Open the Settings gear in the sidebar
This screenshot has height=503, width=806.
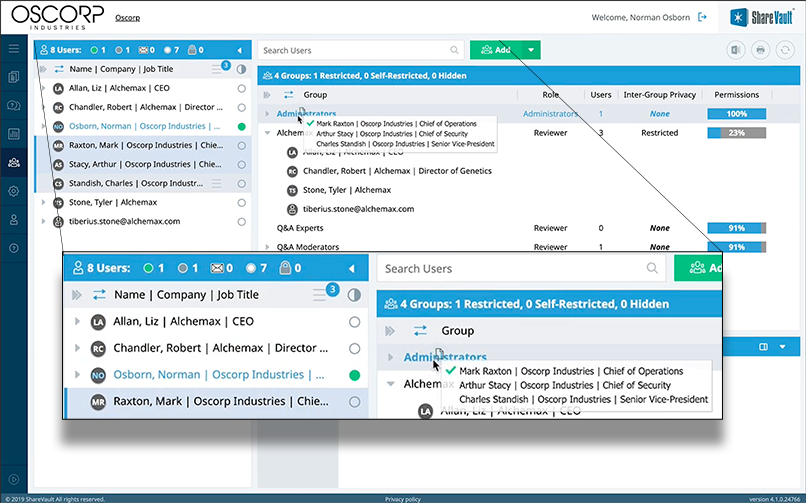click(14, 191)
